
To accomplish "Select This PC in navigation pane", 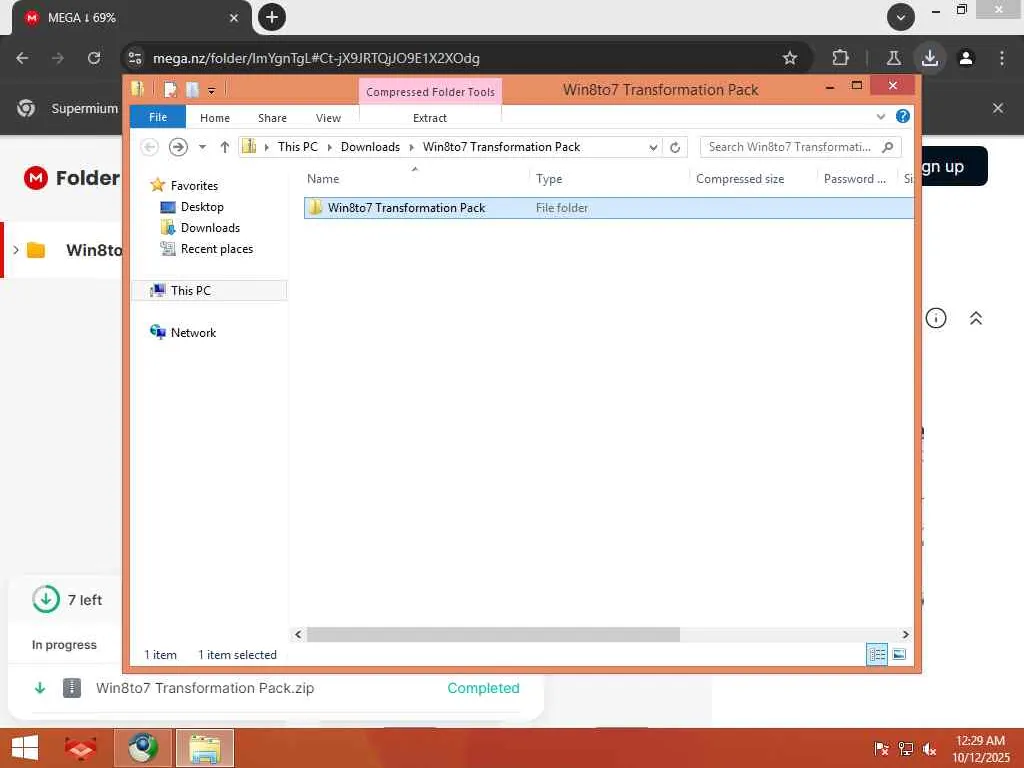I will pyautogui.click(x=209, y=291).
